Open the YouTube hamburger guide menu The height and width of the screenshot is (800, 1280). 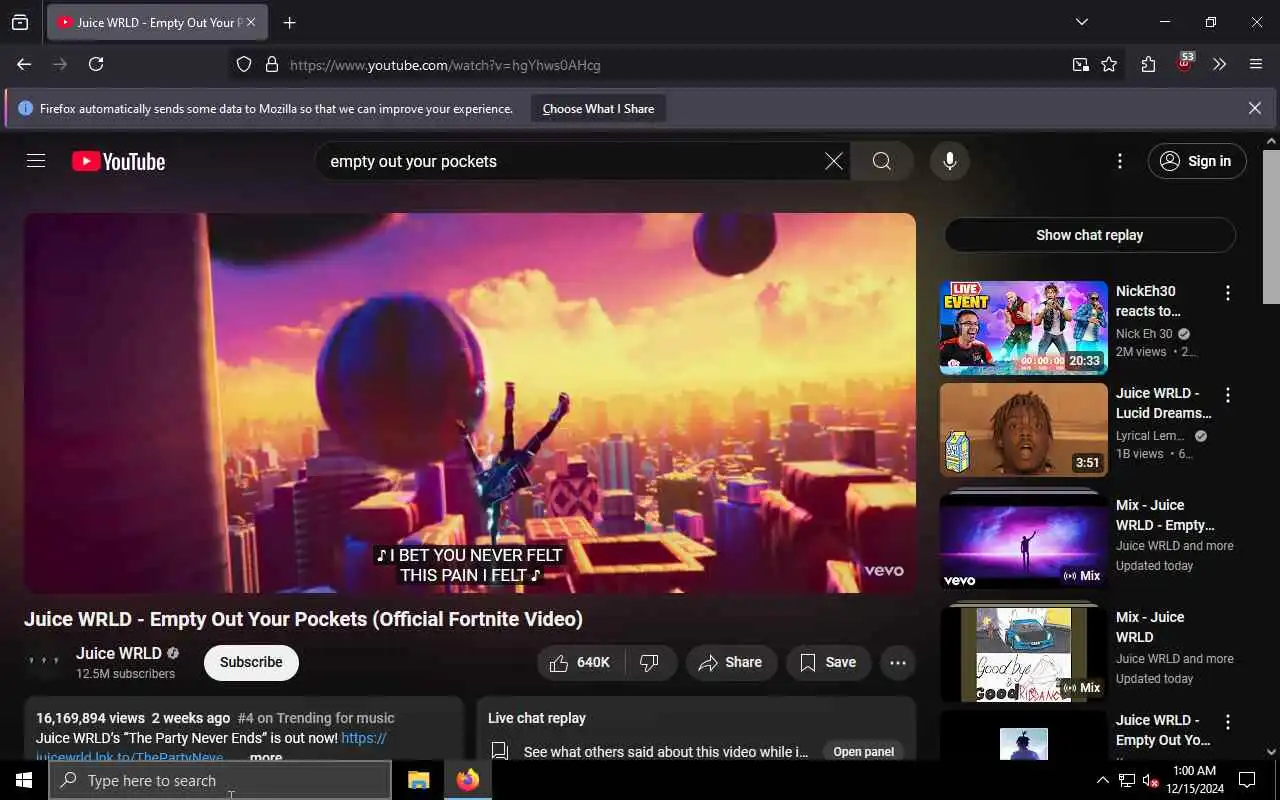point(36,161)
